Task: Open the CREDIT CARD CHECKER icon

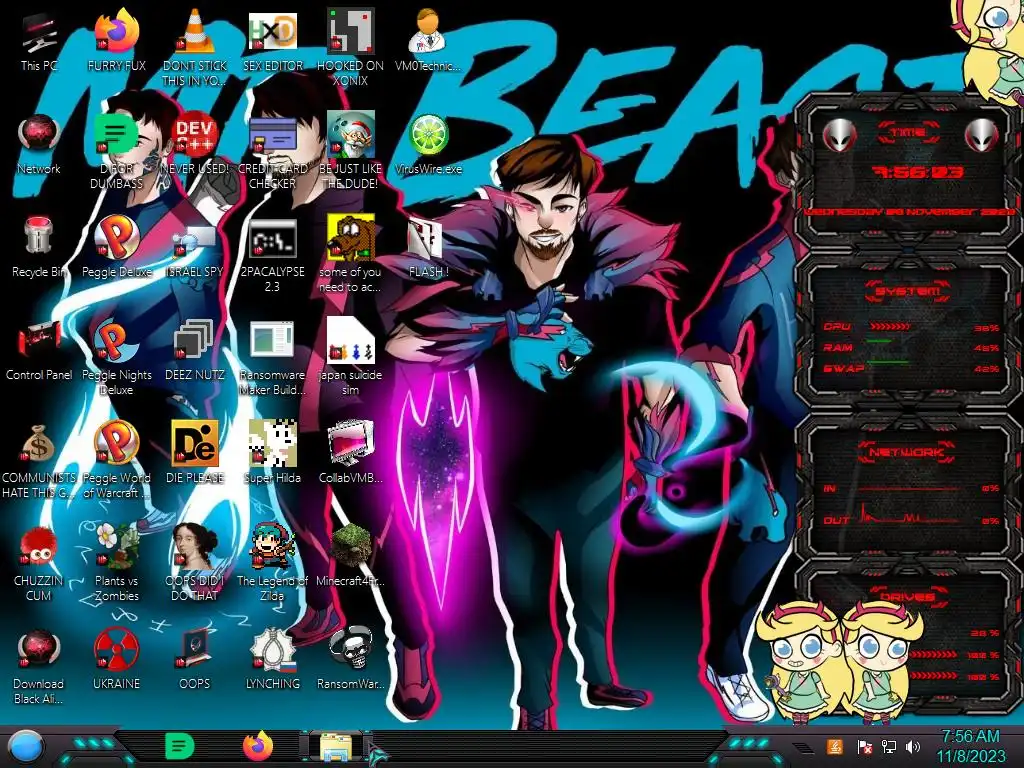Action: tap(272, 152)
